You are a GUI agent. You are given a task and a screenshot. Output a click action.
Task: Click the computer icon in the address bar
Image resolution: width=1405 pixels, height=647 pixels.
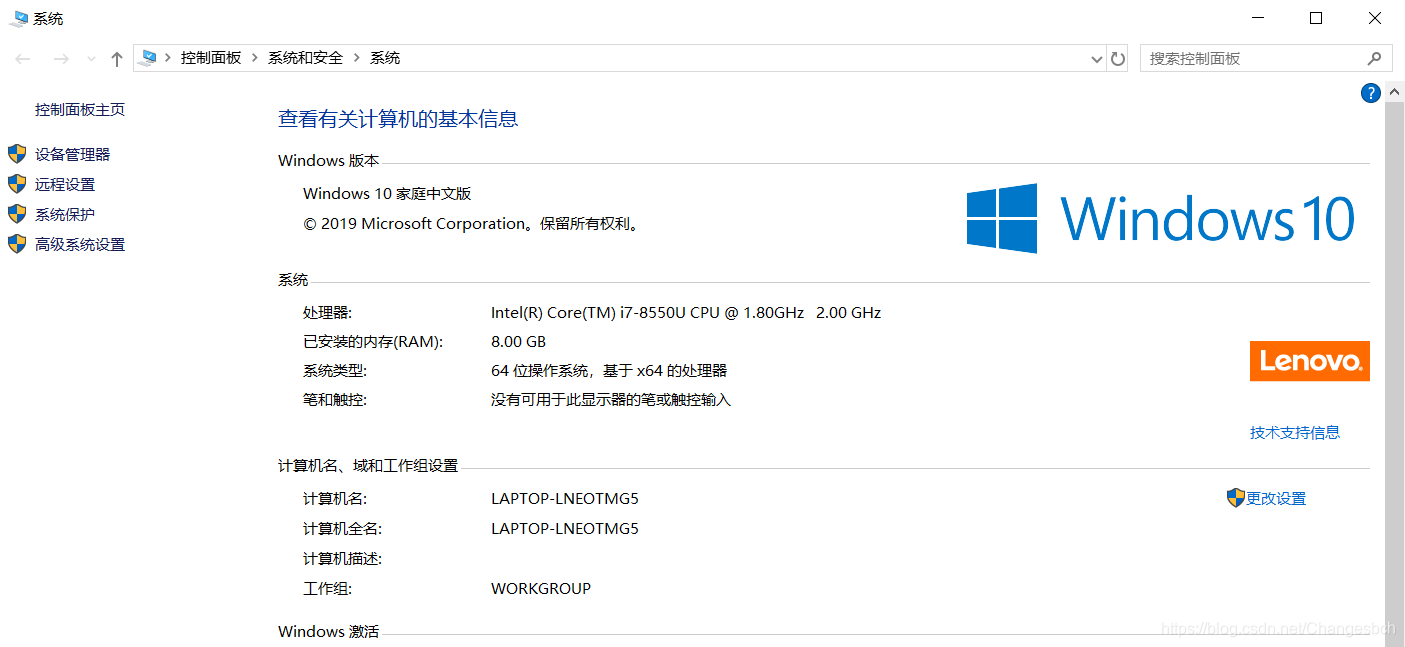coord(149,58)
